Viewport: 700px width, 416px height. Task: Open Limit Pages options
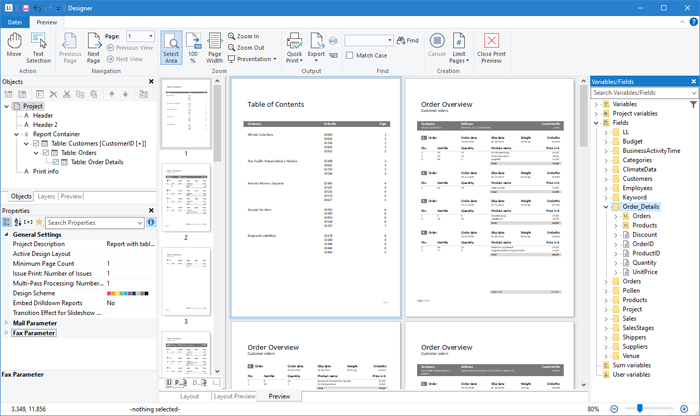click(459, 48)
